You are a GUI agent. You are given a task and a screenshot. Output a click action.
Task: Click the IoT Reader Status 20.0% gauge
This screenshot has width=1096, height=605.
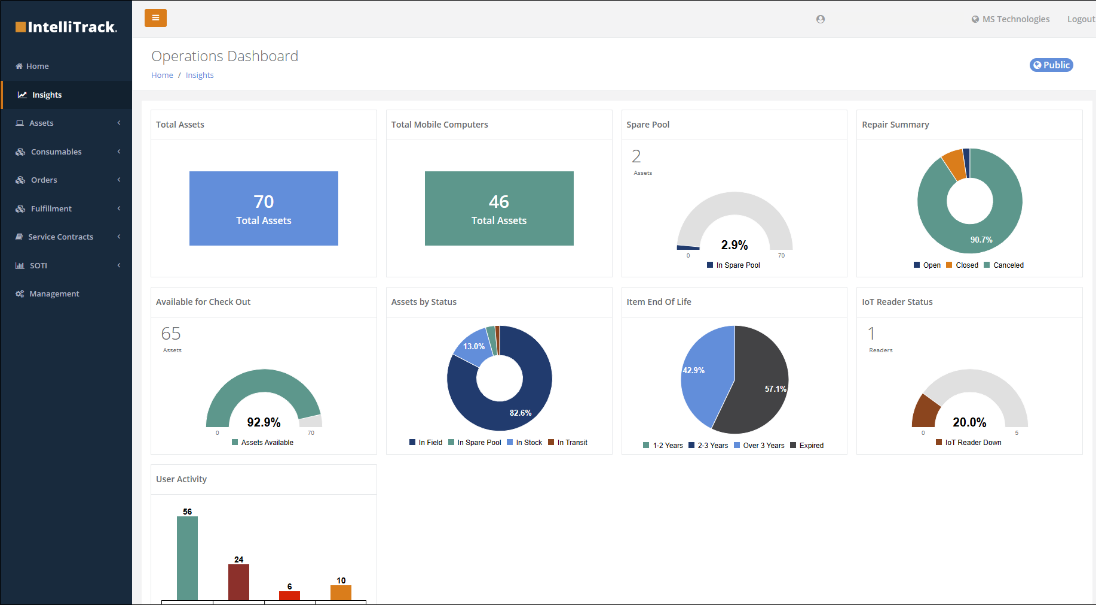(969, 398)
